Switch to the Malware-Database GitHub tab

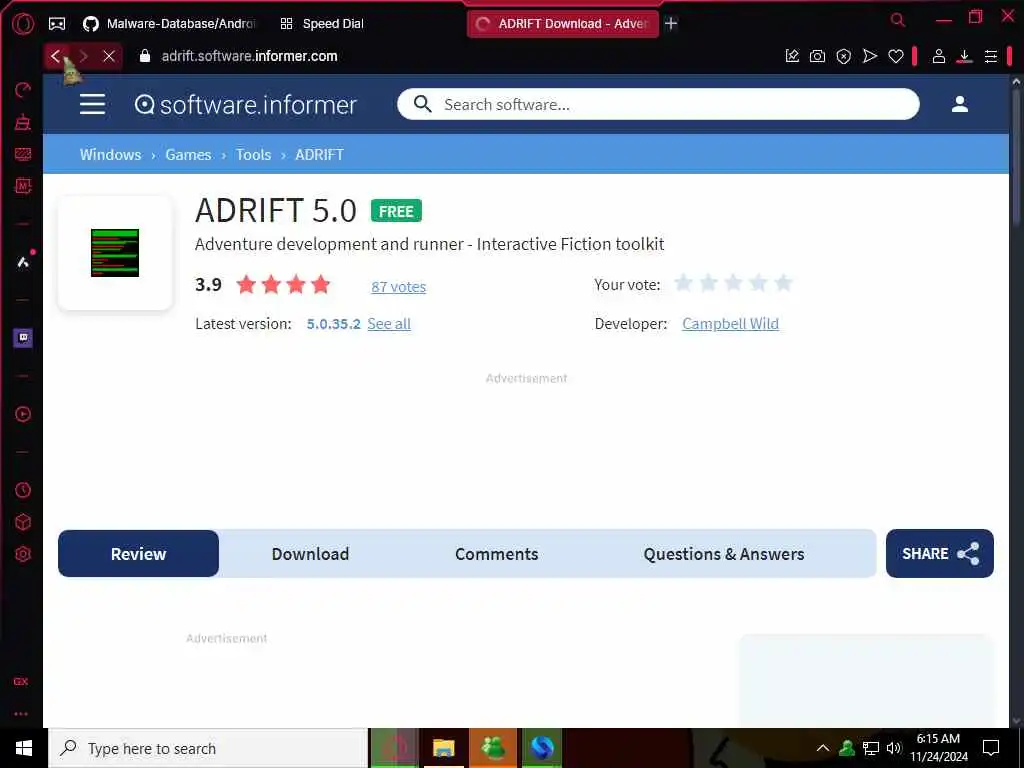pos(169,24)
